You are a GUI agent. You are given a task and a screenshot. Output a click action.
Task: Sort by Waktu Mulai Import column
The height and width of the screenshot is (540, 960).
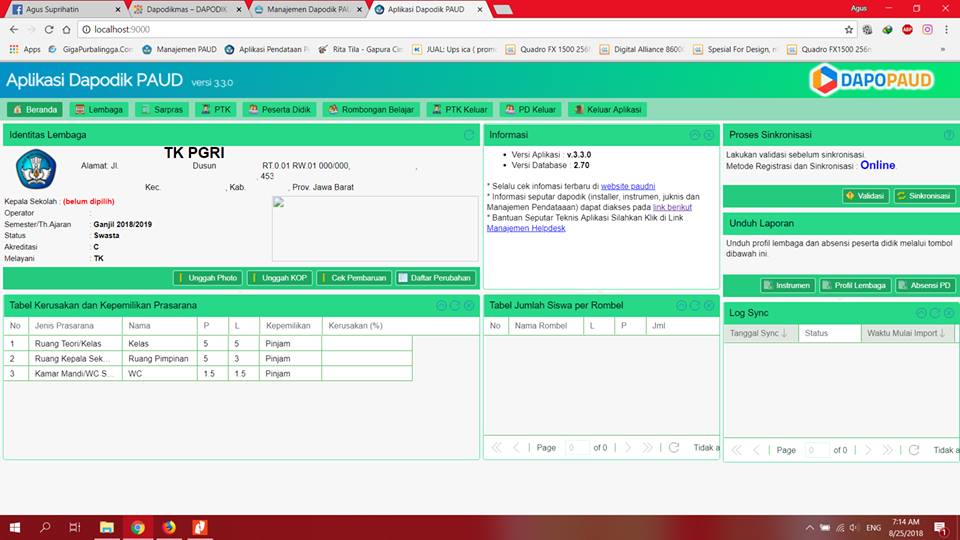tap(907, 333)
